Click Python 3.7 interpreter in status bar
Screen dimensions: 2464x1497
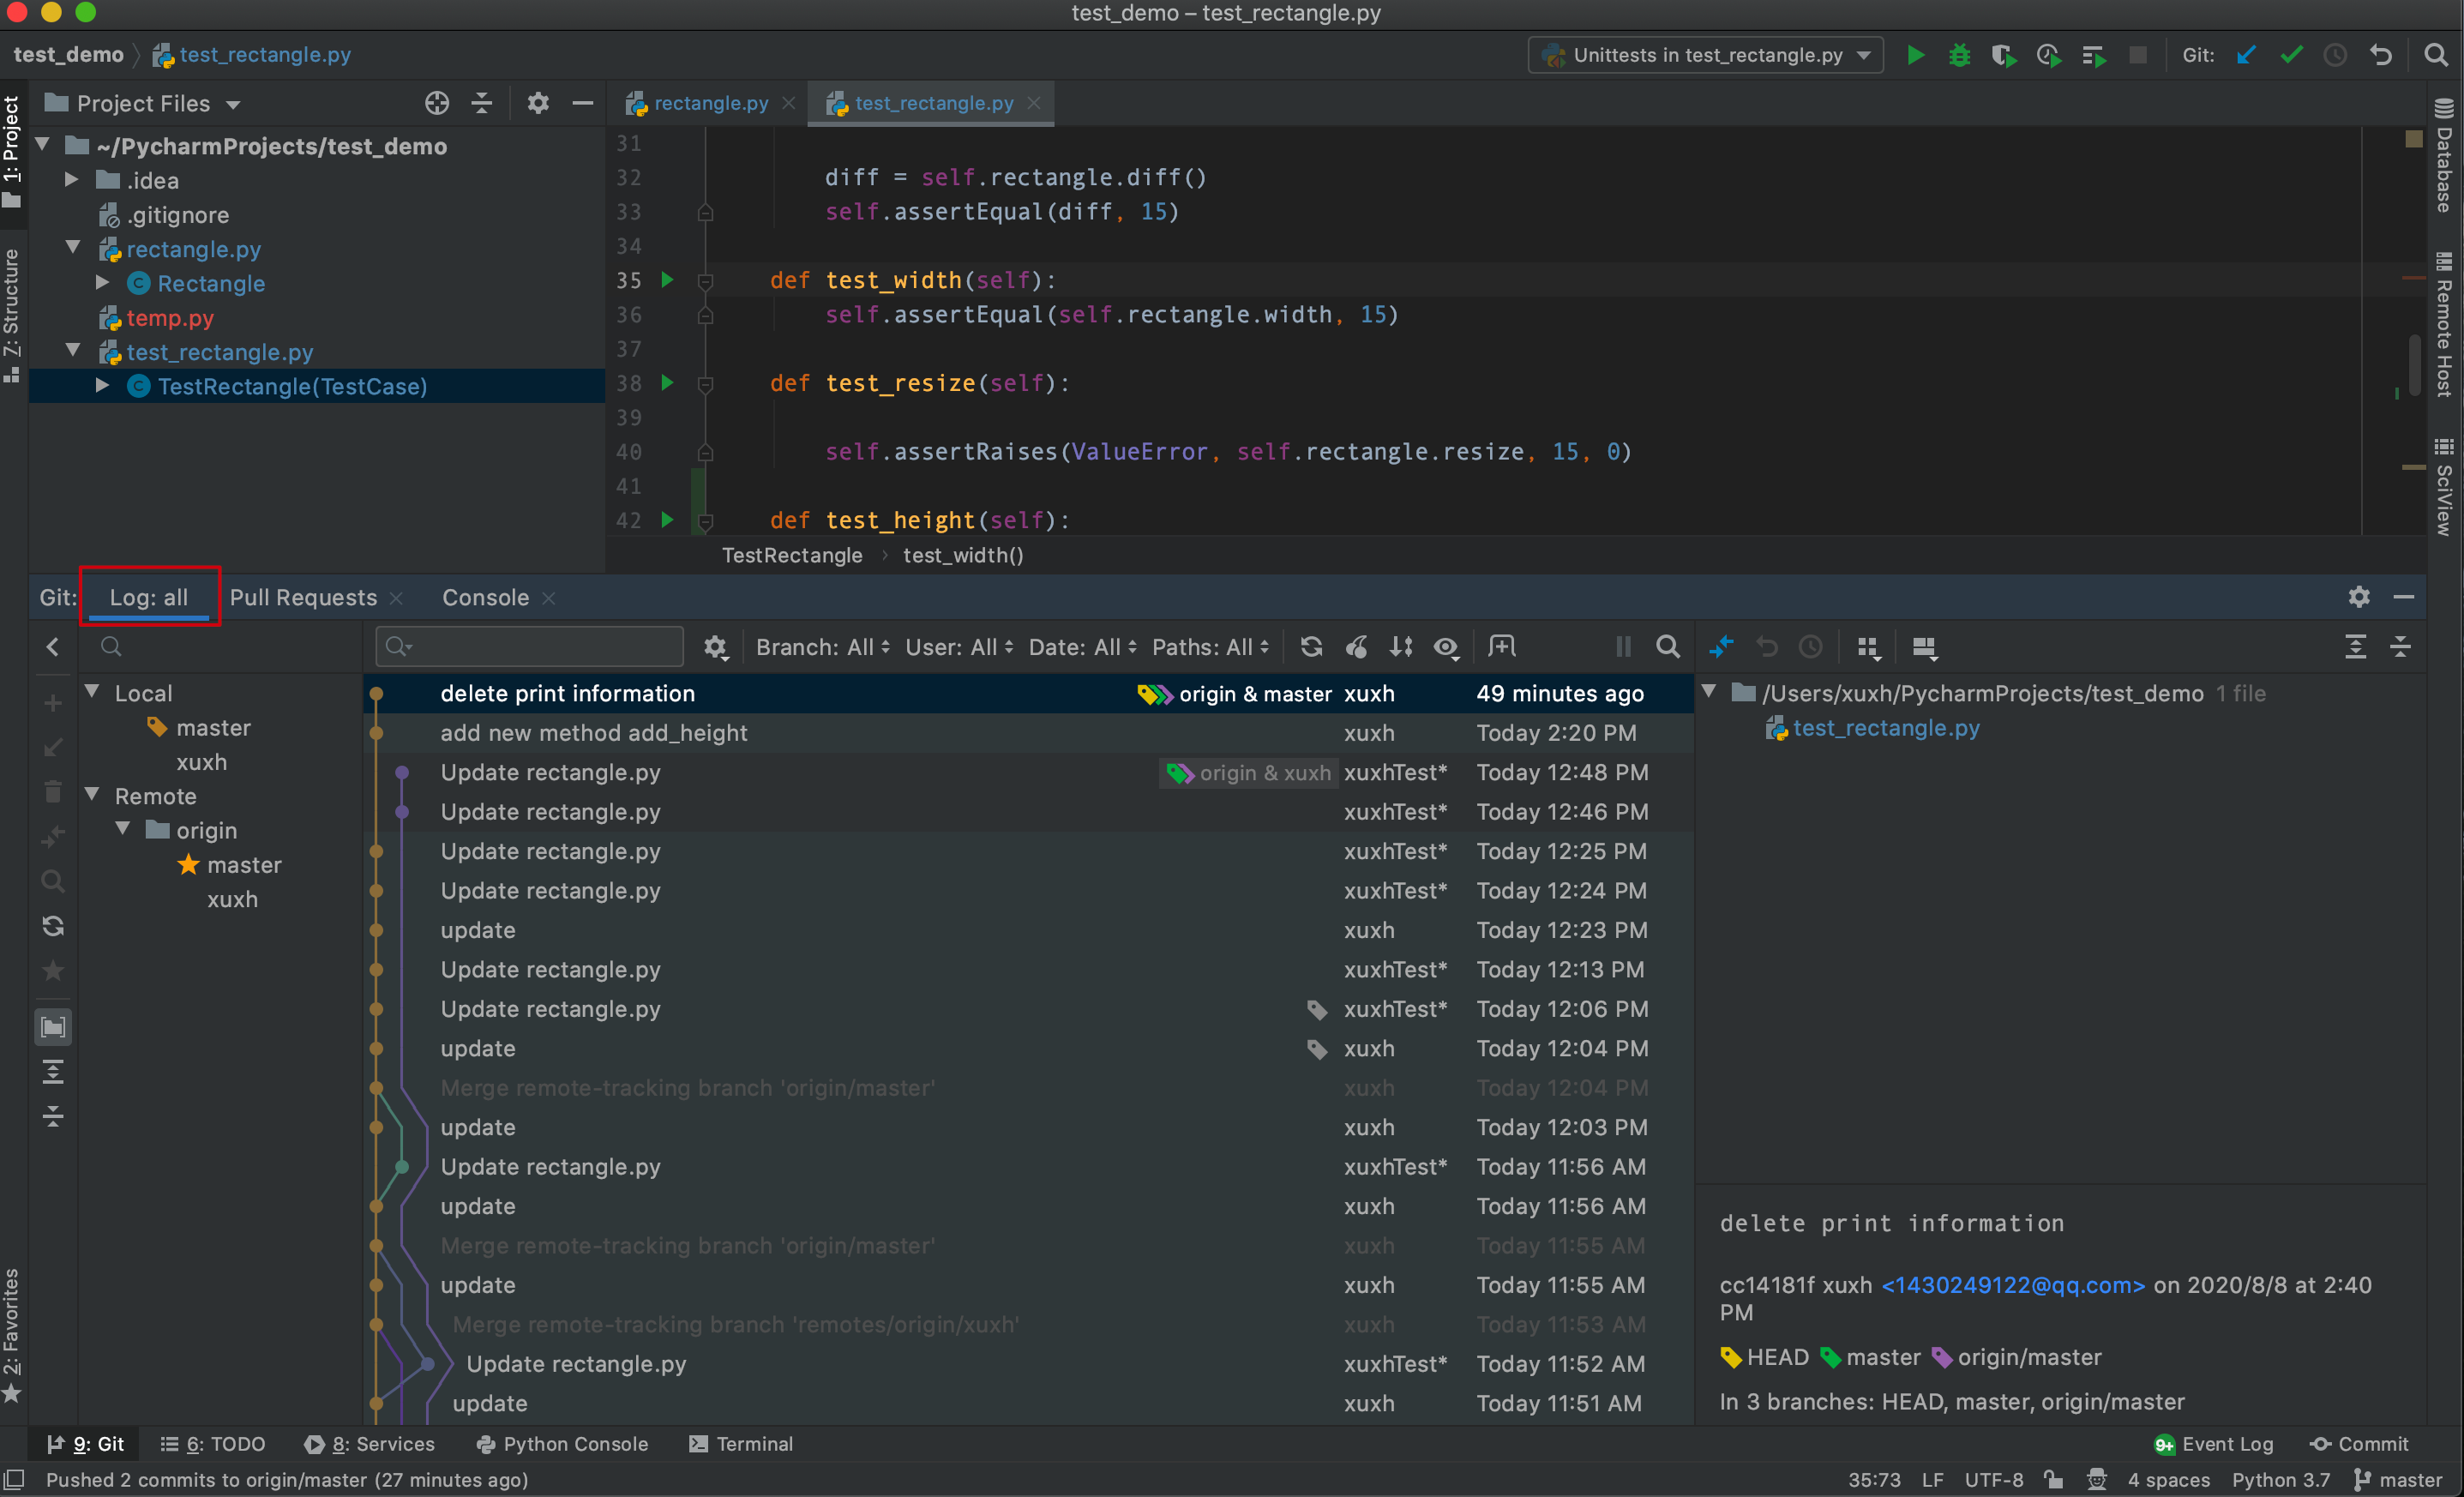pyautogui.click(x=2280, y=1480)
